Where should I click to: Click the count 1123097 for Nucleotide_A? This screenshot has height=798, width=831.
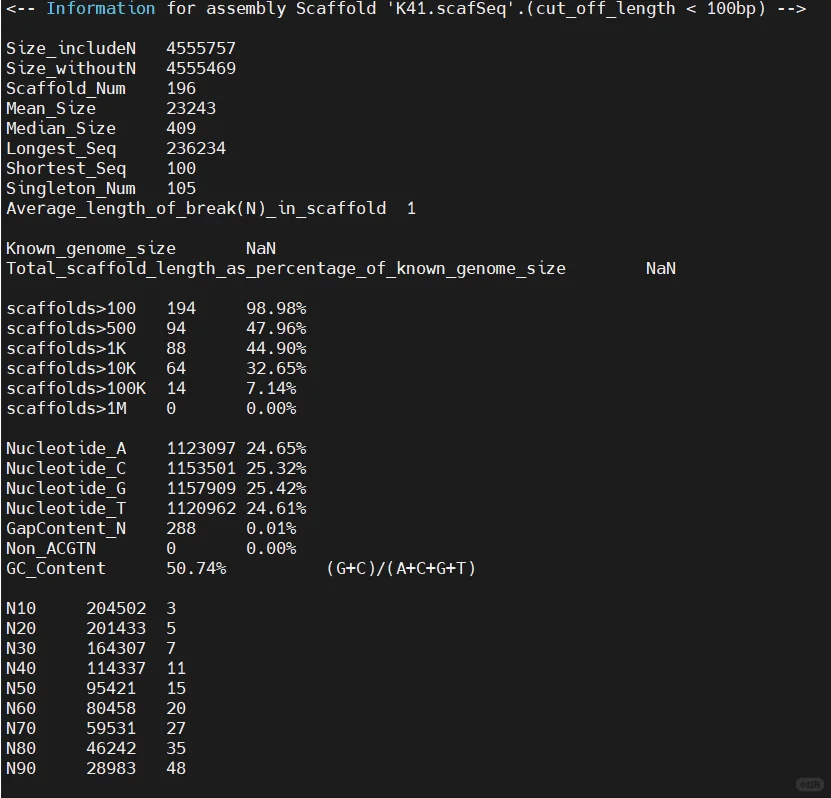[201, 448]
